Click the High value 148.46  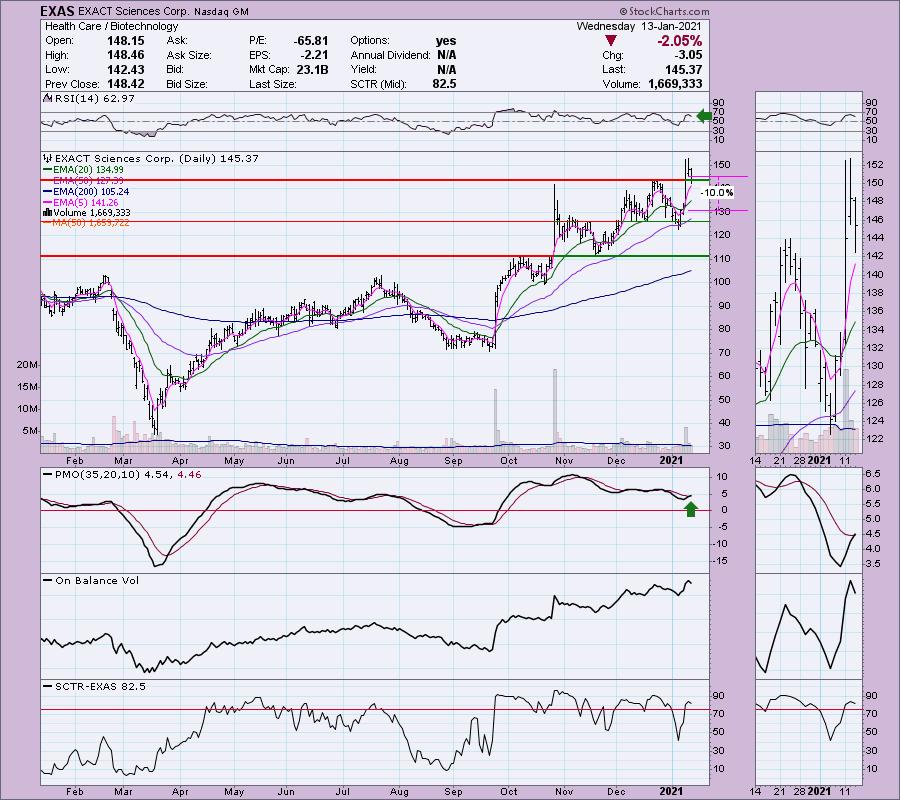pyautogui.click(x=125, y=55)
